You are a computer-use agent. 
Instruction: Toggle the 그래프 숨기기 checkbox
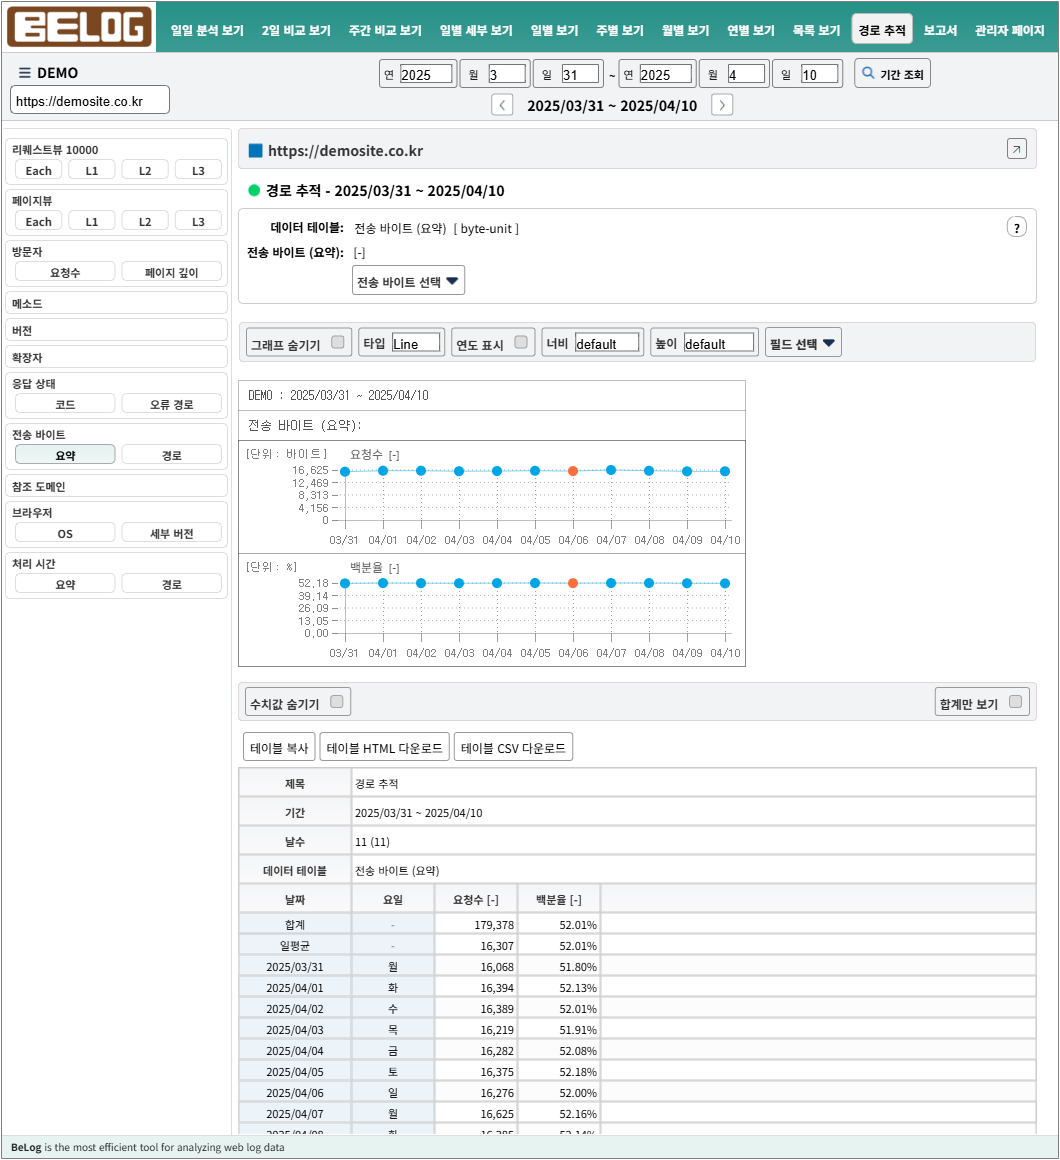(x=337, y=343)
